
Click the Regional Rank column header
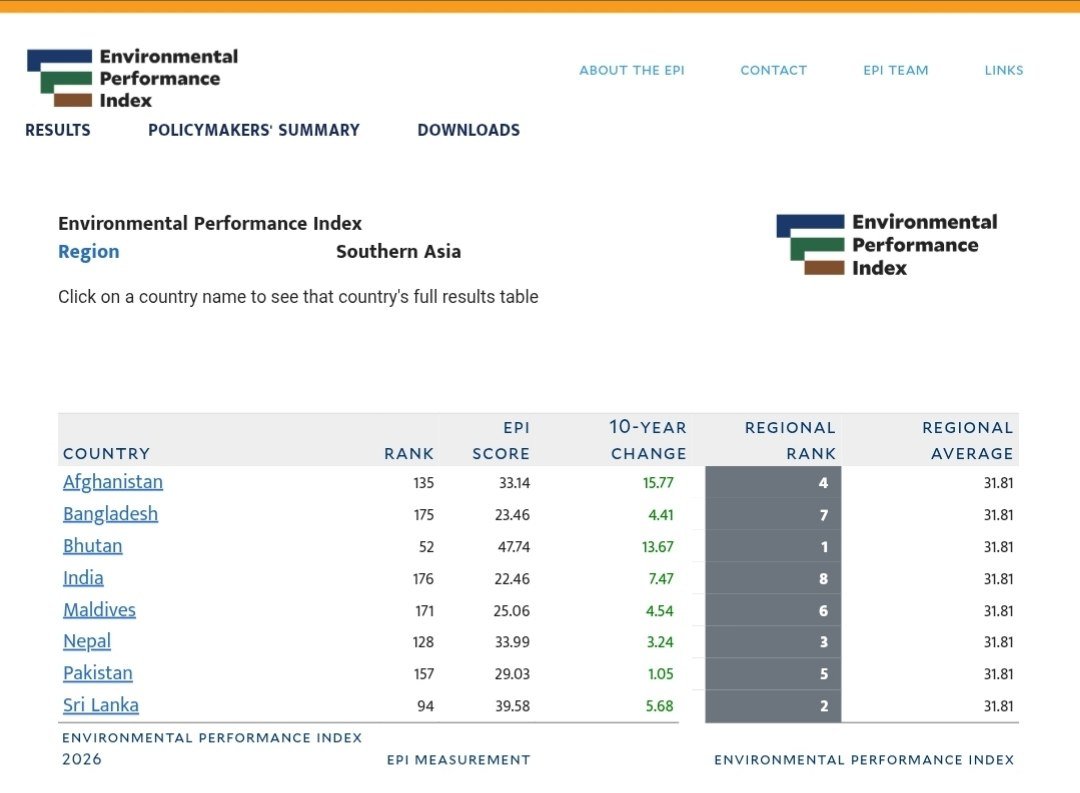click(x=790, y=440)
